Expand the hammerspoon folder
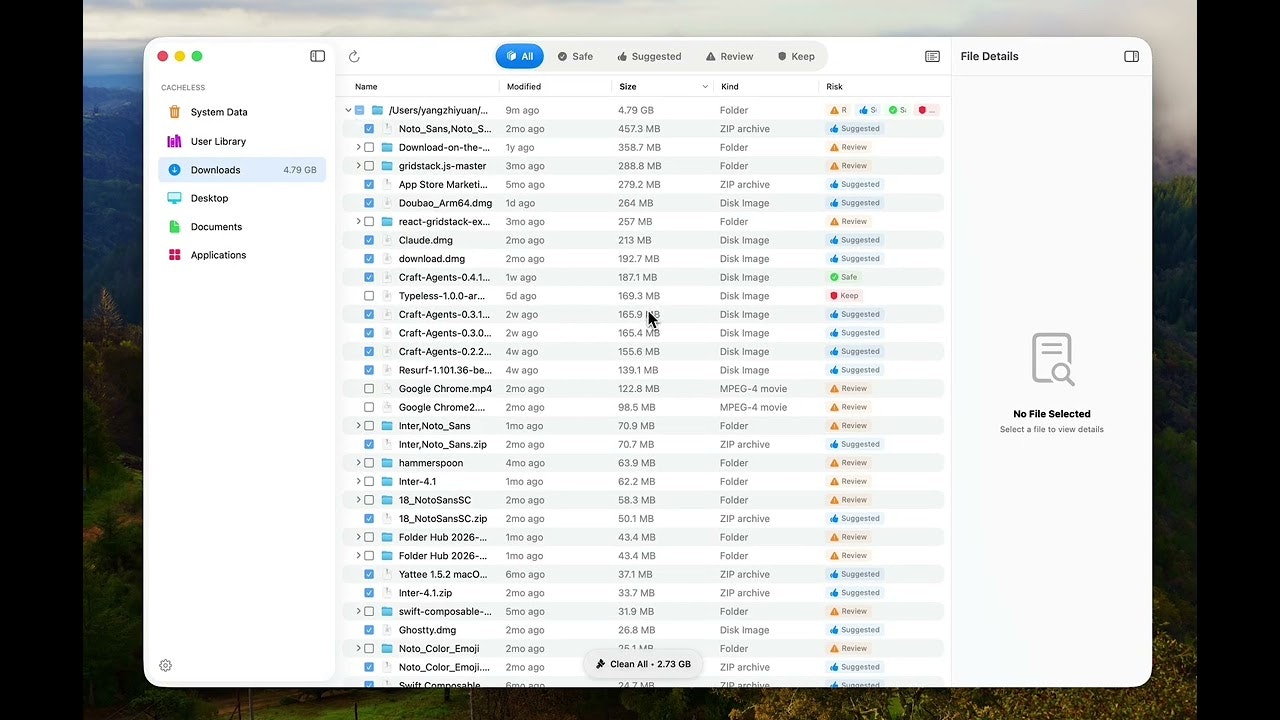 coord(358,463)
